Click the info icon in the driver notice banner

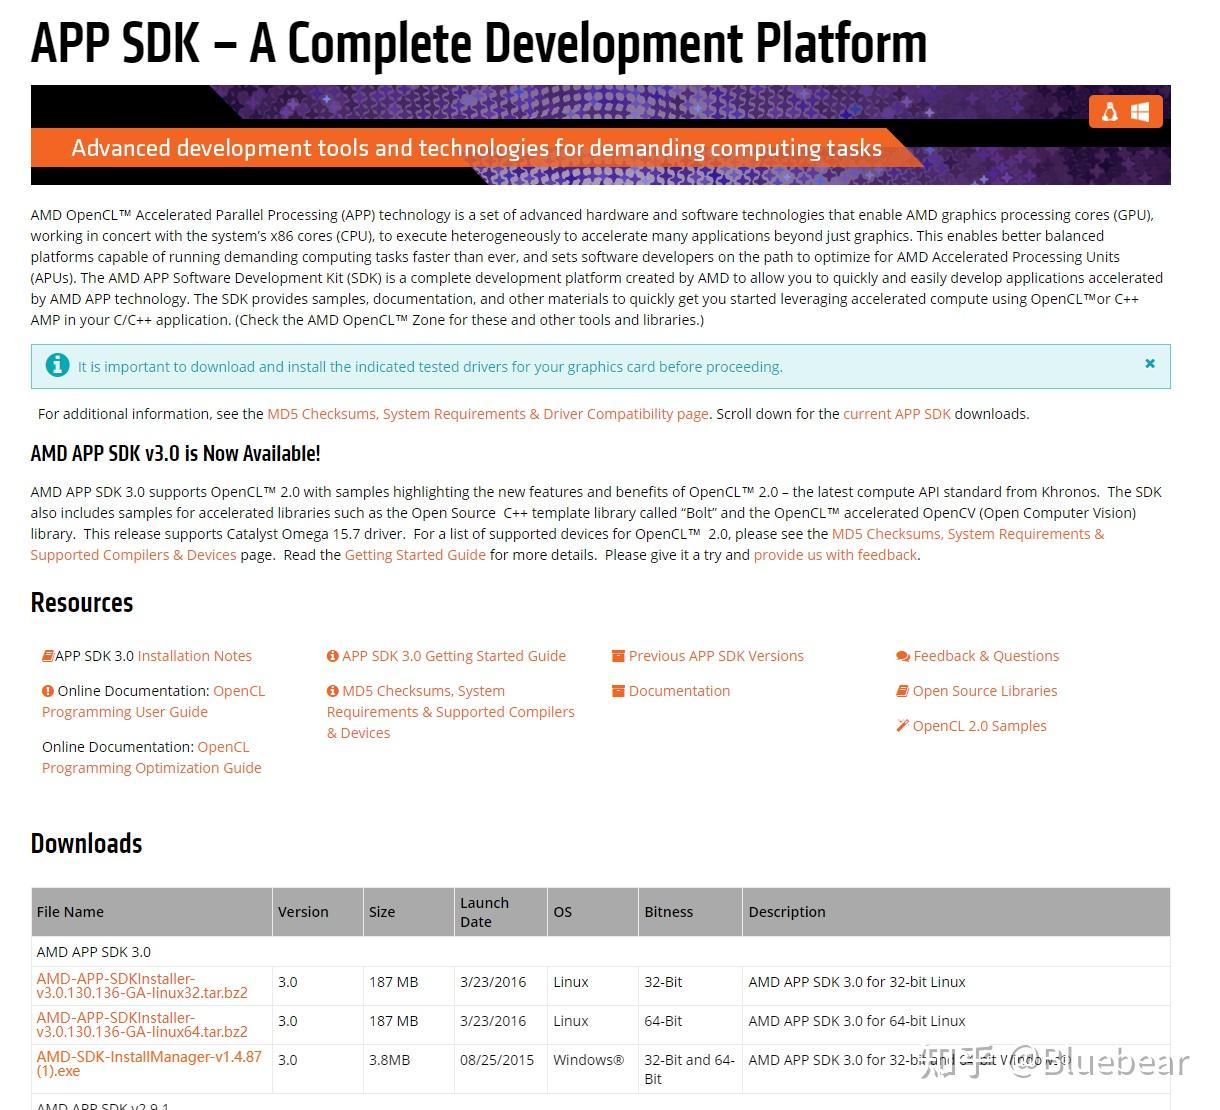(x=57, y=365)
